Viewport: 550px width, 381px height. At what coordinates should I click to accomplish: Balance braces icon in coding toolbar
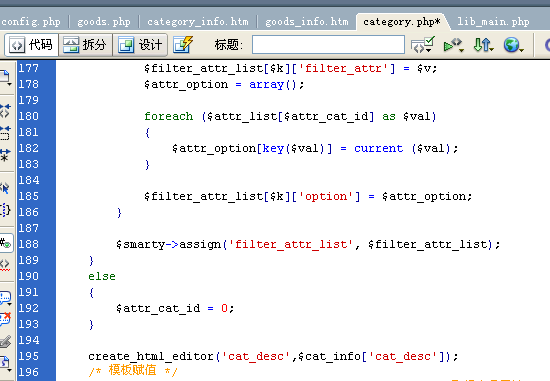click(6, 210)
